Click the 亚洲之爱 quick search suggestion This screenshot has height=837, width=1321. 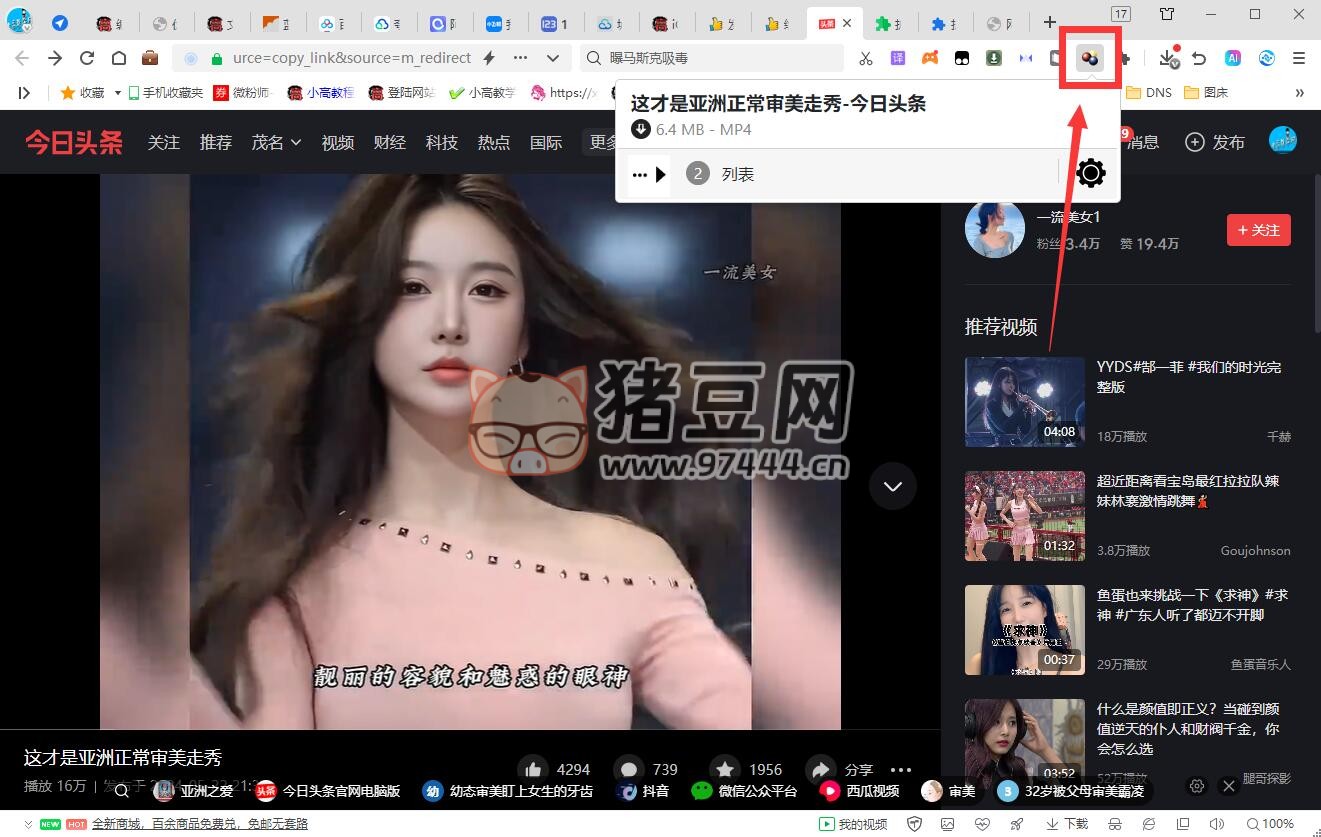coord(194,791)
